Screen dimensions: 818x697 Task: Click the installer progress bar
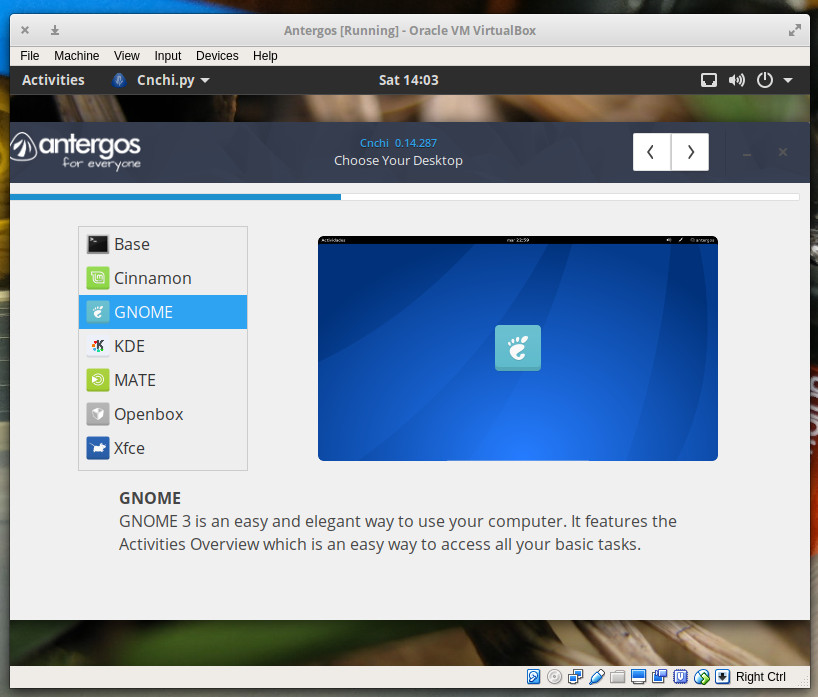(x=404, y=197)
